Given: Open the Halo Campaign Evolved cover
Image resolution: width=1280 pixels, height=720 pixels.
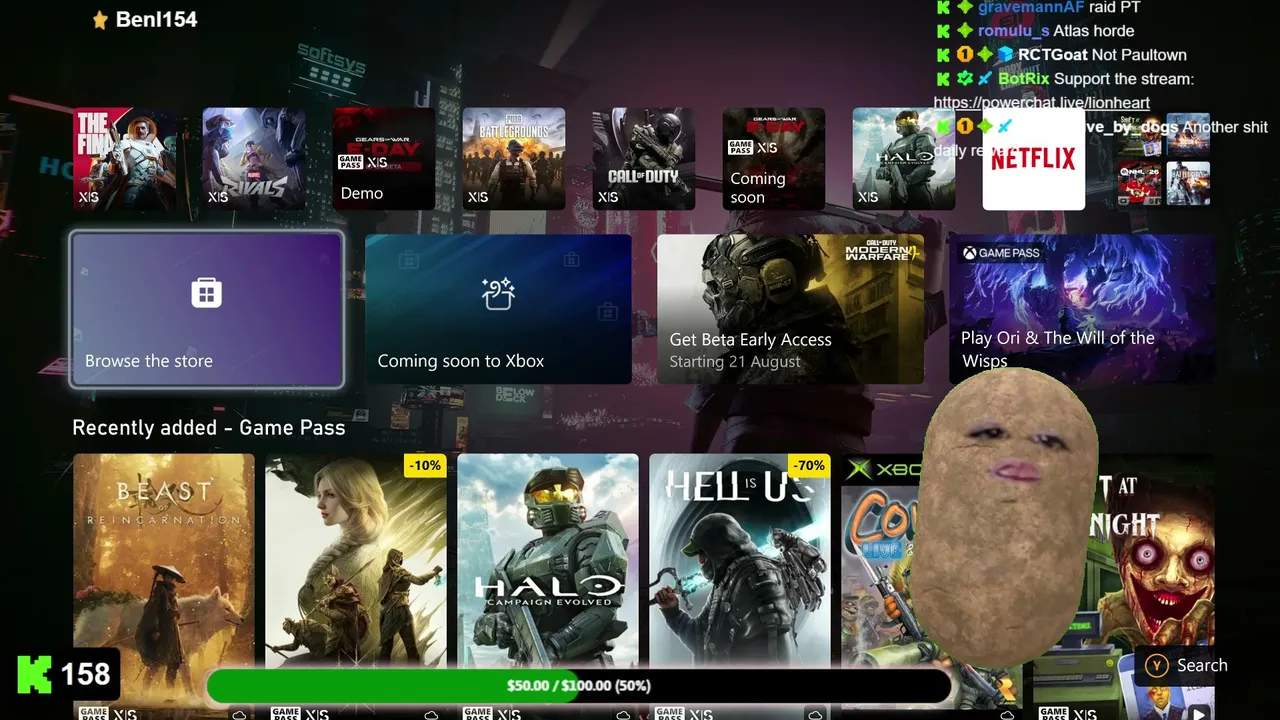Looking at the screenshot, I should [x=548, y=587].
